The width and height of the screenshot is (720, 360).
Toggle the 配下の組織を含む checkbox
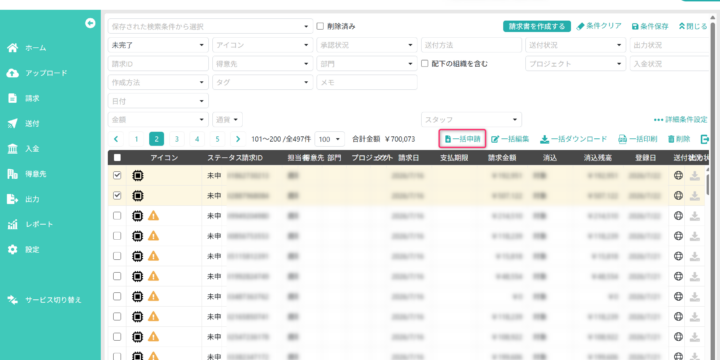[425, 64]
